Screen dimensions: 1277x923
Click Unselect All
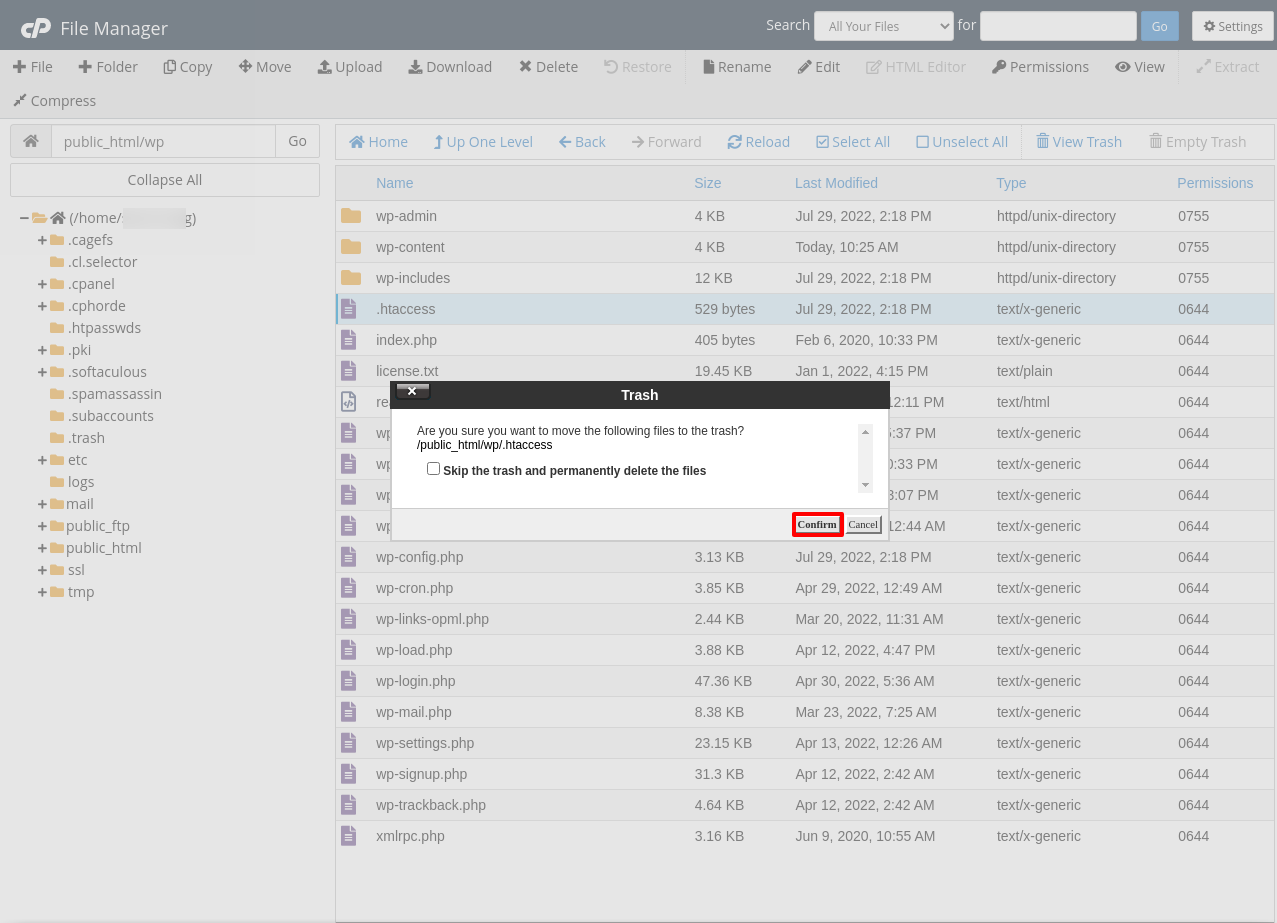[x=962, y=142]
